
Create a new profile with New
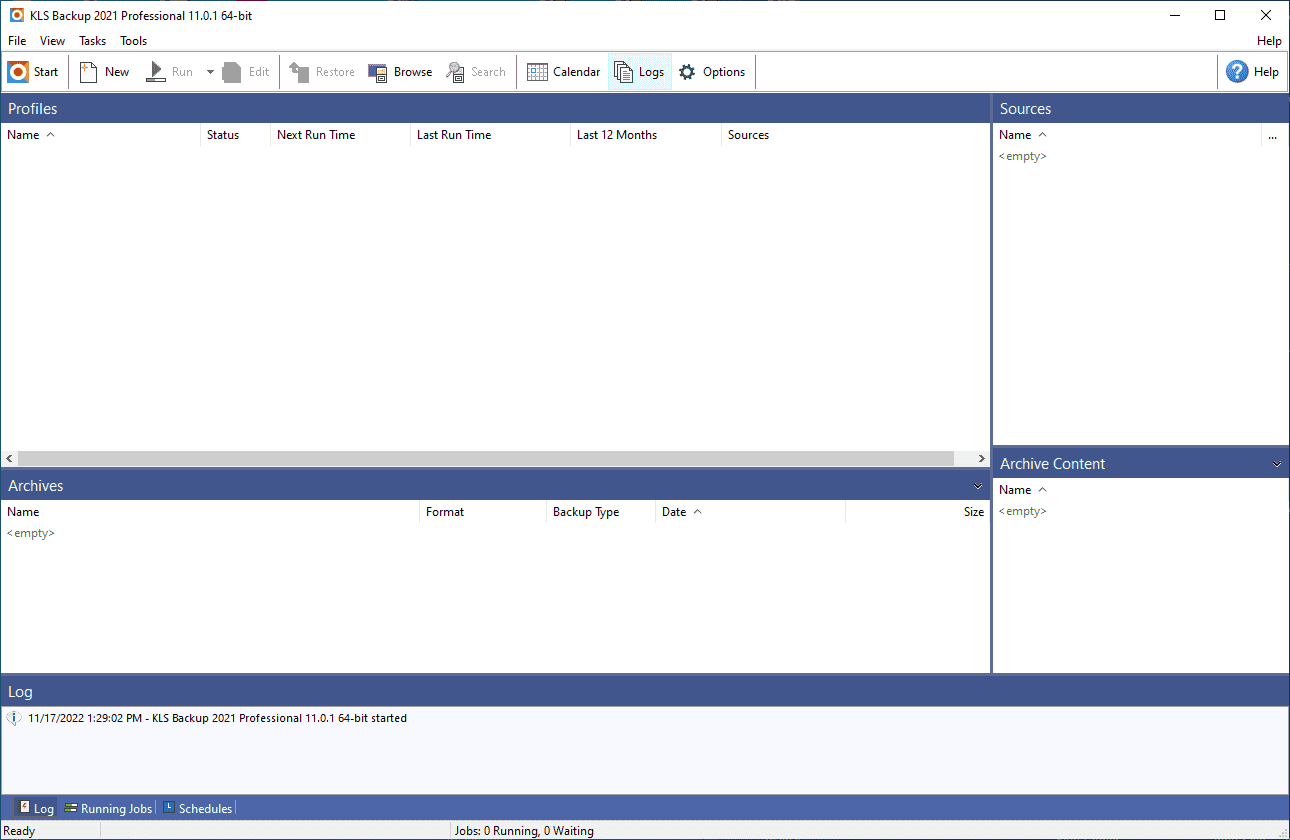pyautogui.click(x=104, y=72)
